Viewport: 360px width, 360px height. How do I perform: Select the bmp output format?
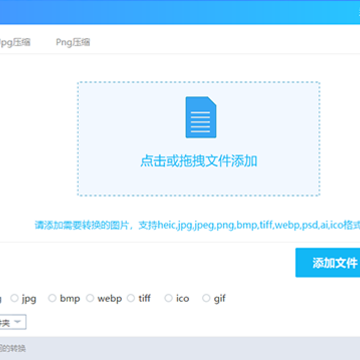(52, 298)
